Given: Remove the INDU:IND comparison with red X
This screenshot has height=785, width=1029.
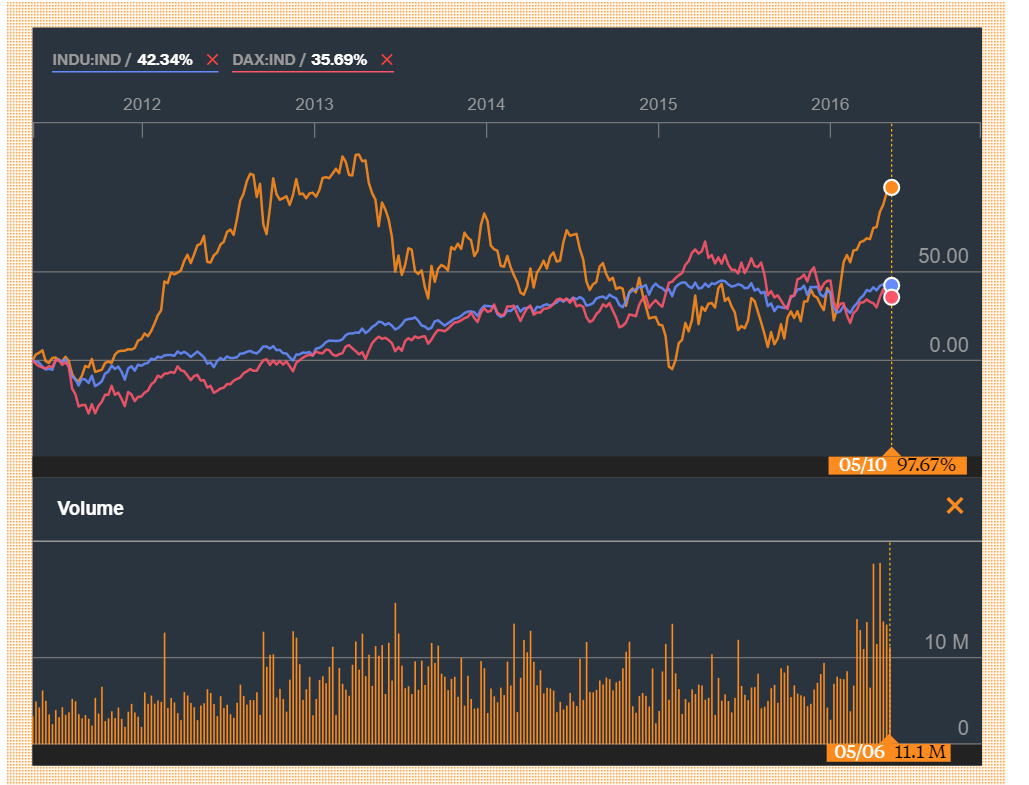Looking at the screenshot, I should point(212,60).
